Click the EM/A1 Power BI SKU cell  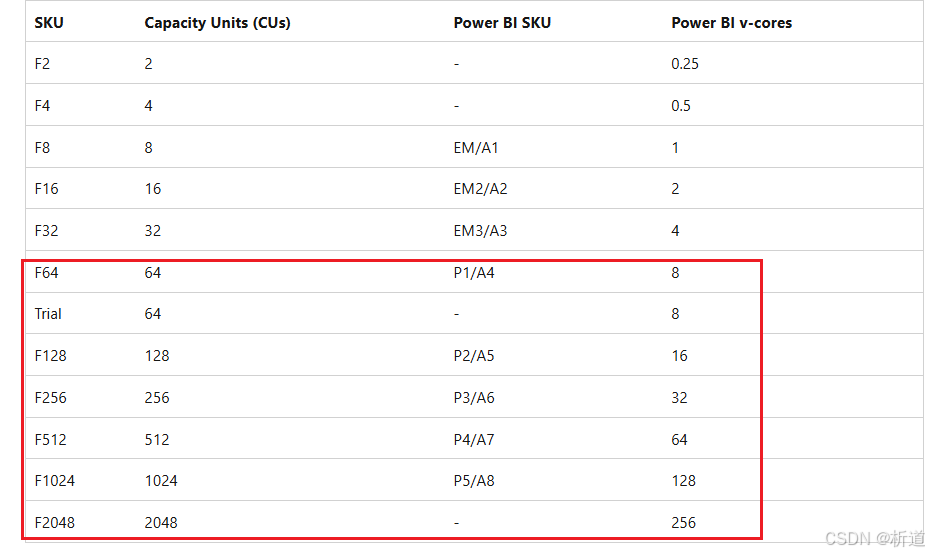click(476, 148)
